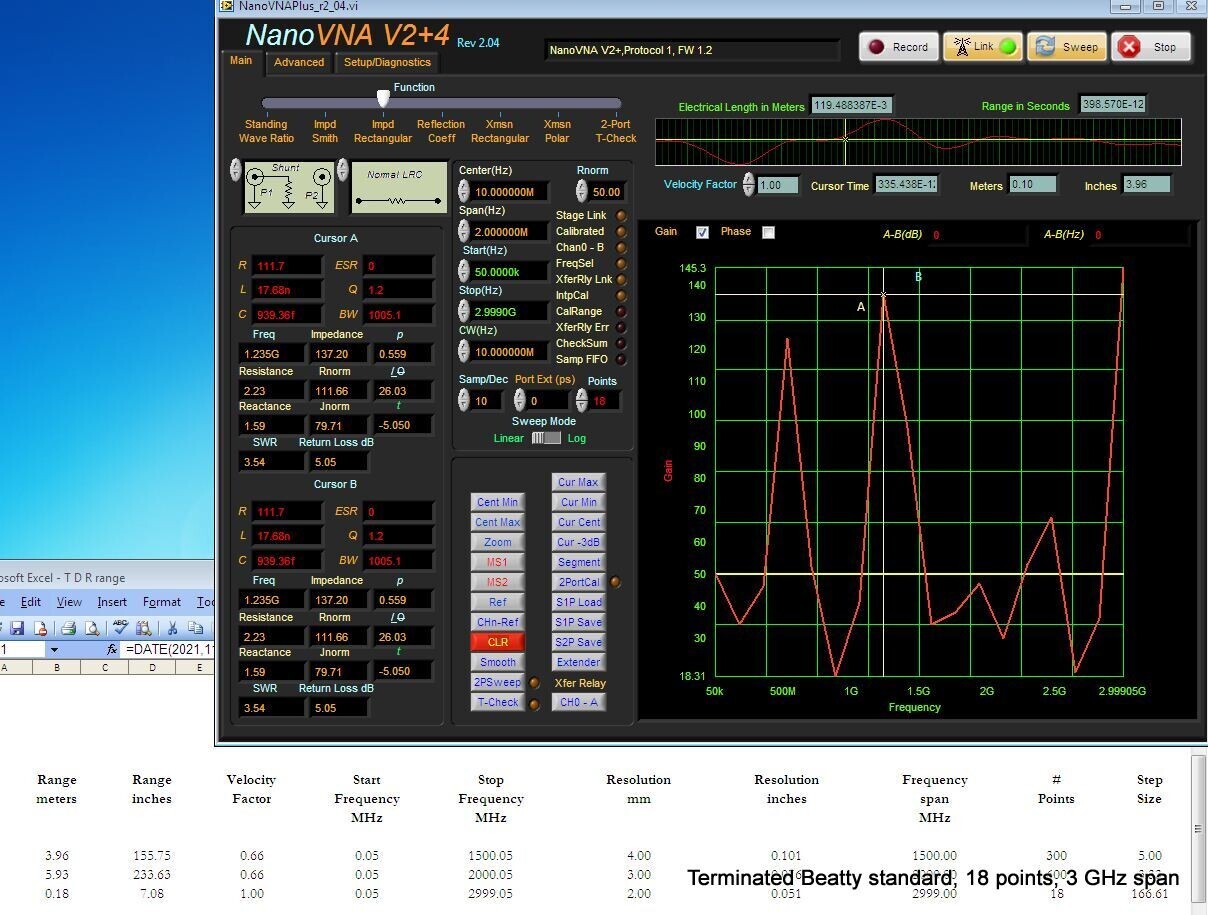Click the CH0 - A Xfer Relay button
Image resolution: width=1208 pixels, height=915 pixels.
578,702
